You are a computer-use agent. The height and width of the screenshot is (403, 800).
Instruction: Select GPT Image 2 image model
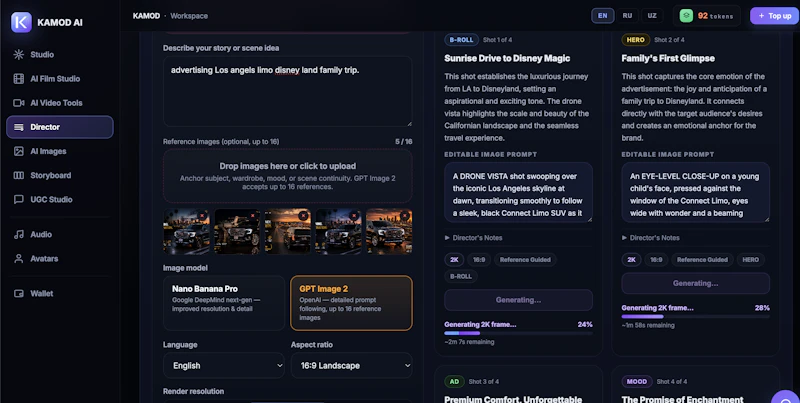pos(351,303)
